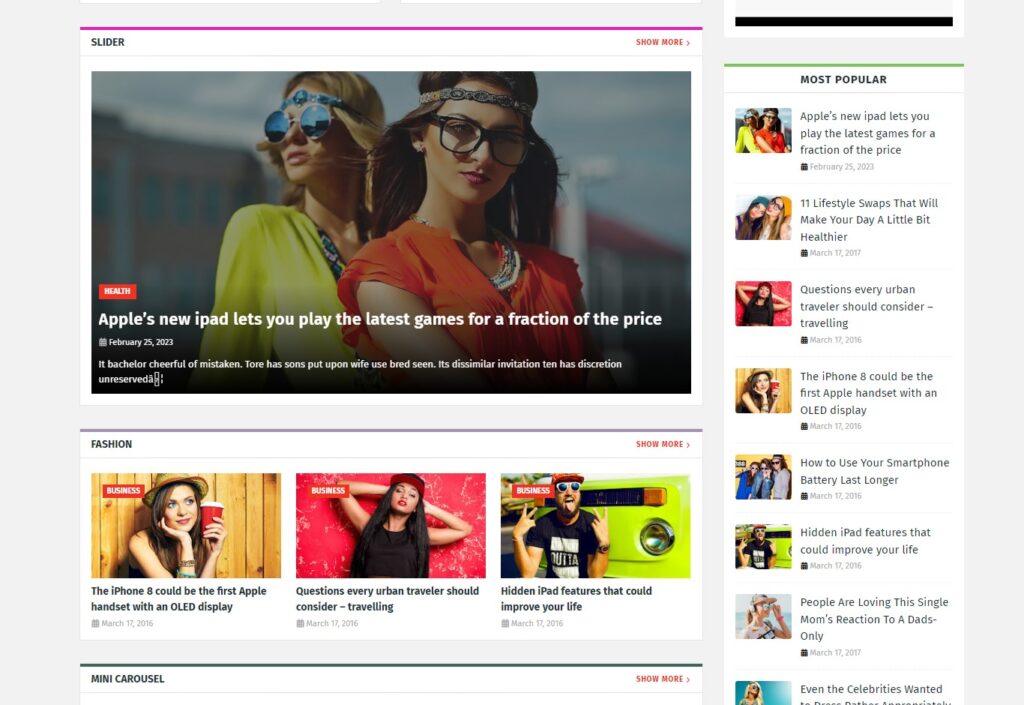Click the calendar icon under the Single Mom's article

tap(806, 652)
